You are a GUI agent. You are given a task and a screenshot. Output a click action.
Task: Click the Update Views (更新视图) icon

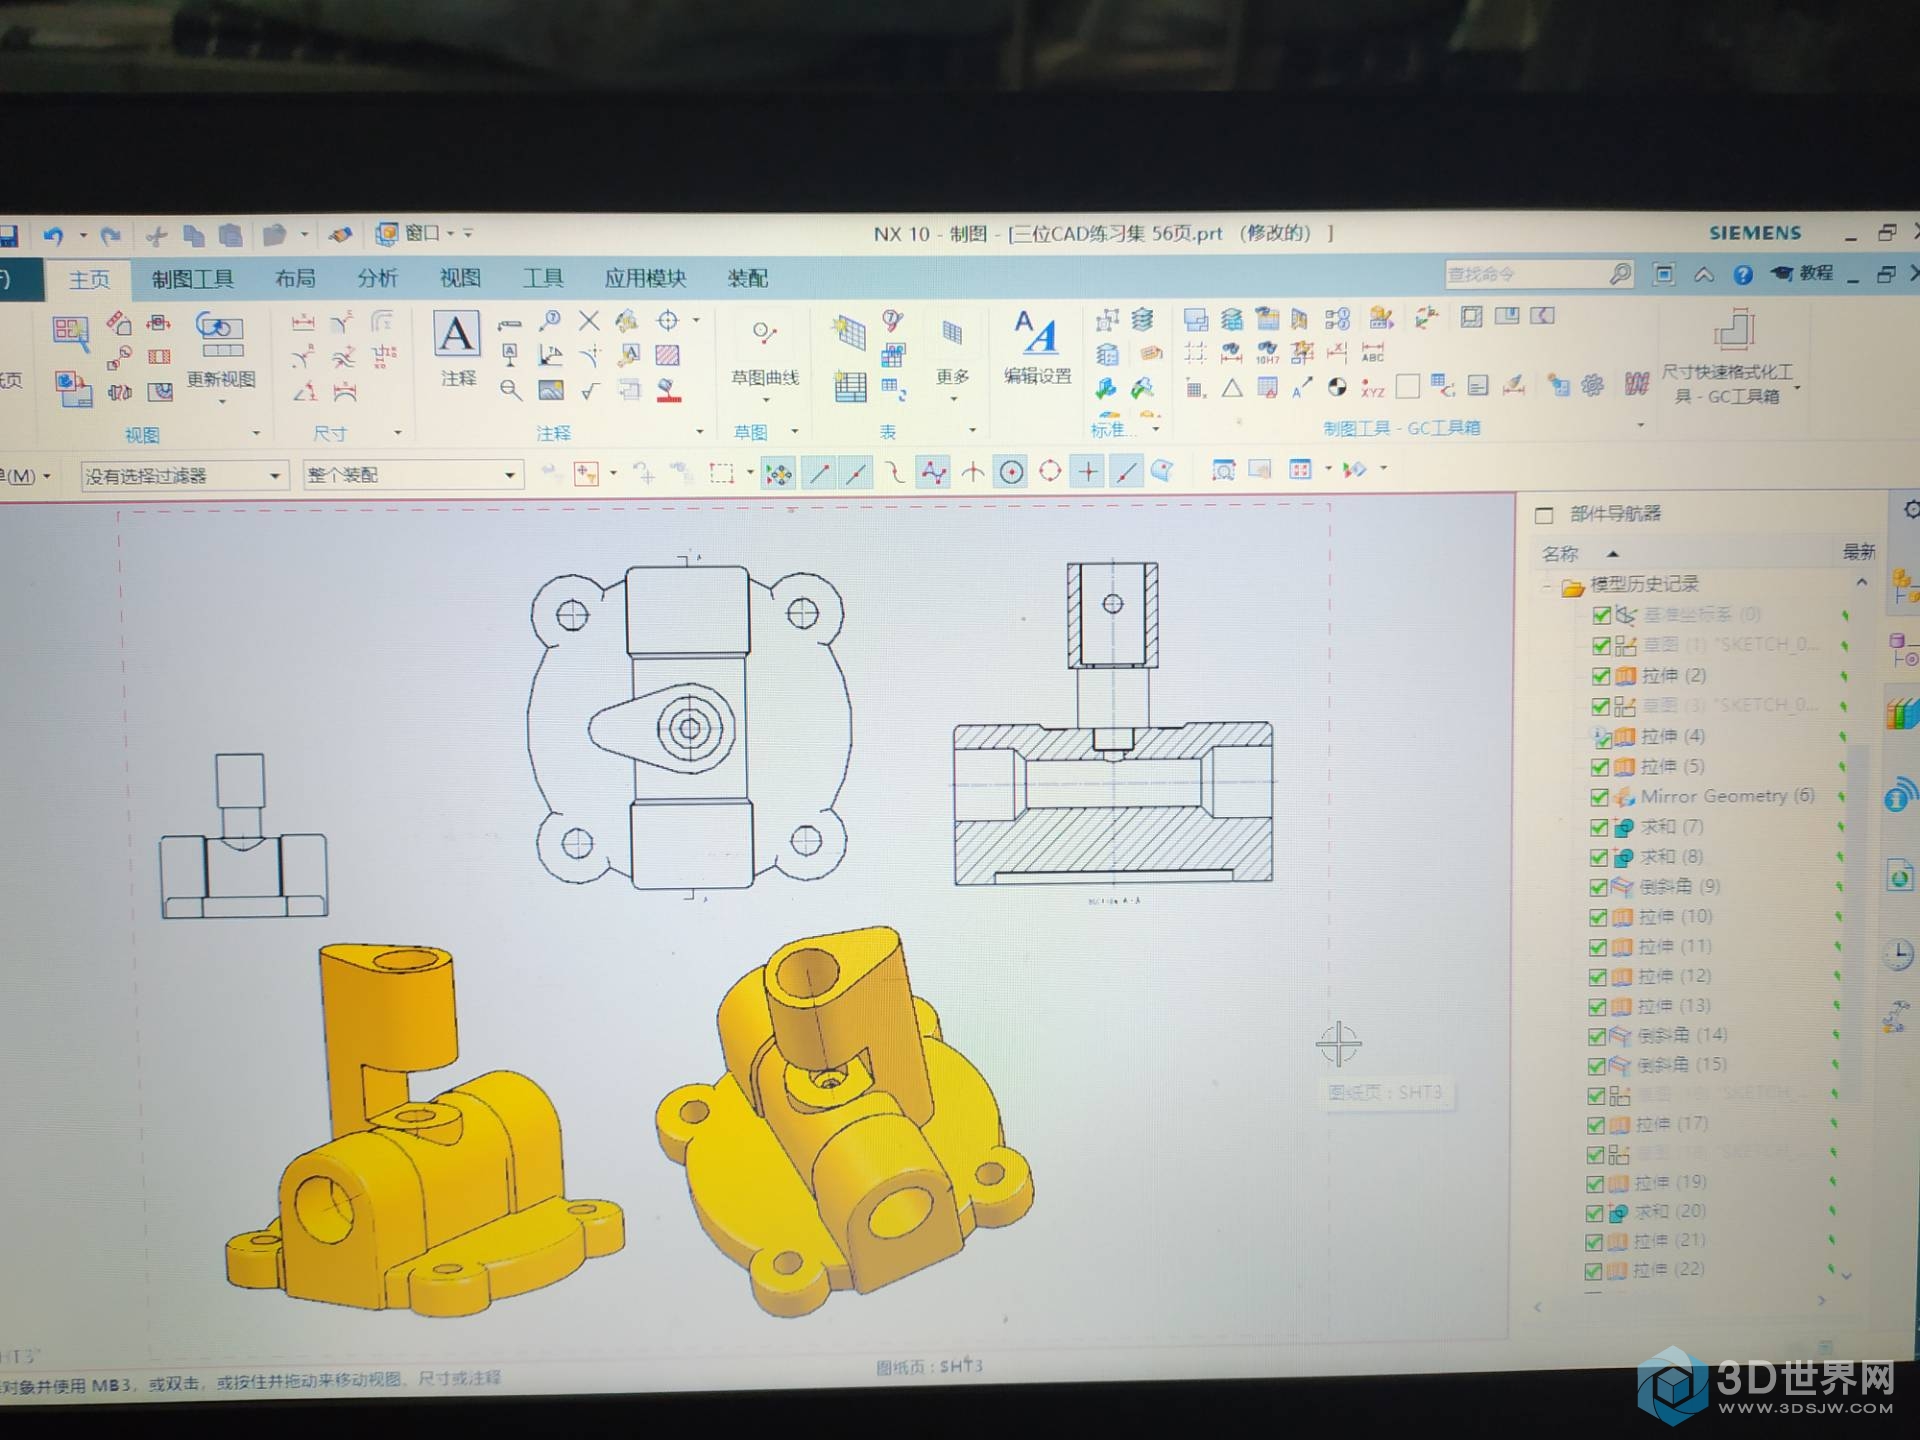point(220,336)
